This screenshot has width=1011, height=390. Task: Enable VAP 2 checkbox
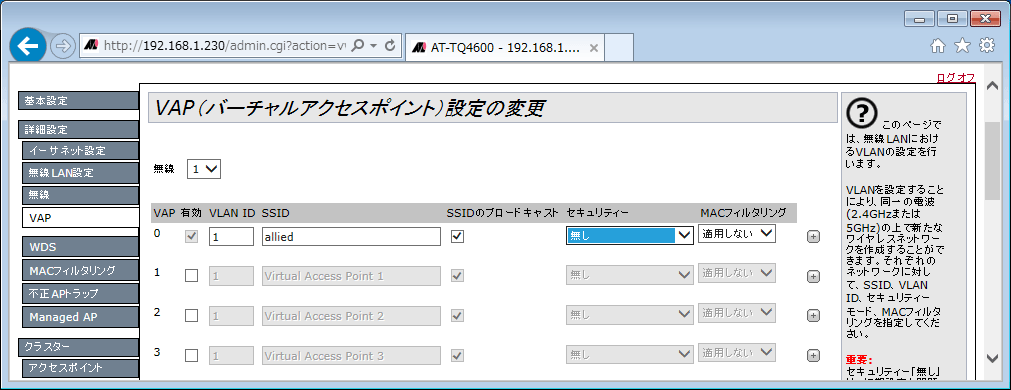(191, 316)
